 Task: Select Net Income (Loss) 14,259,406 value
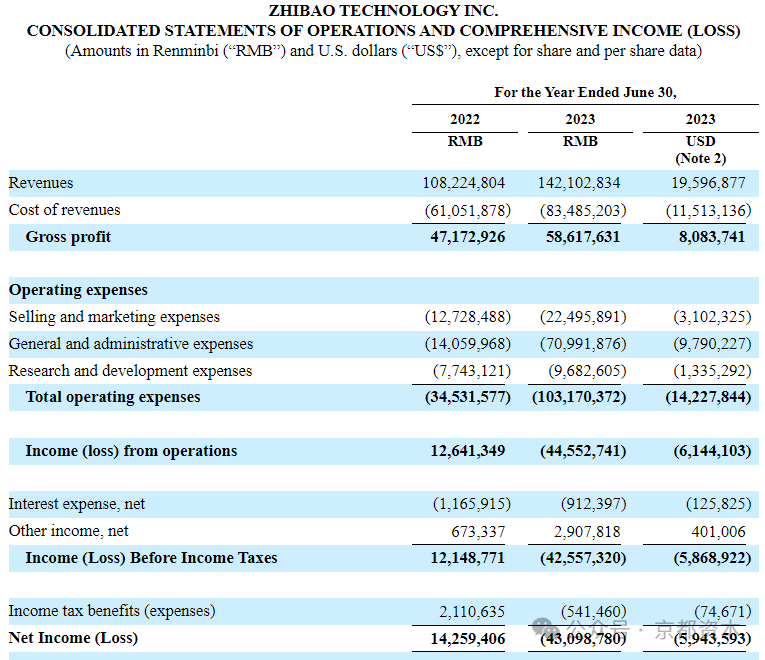tap(467, 639)
